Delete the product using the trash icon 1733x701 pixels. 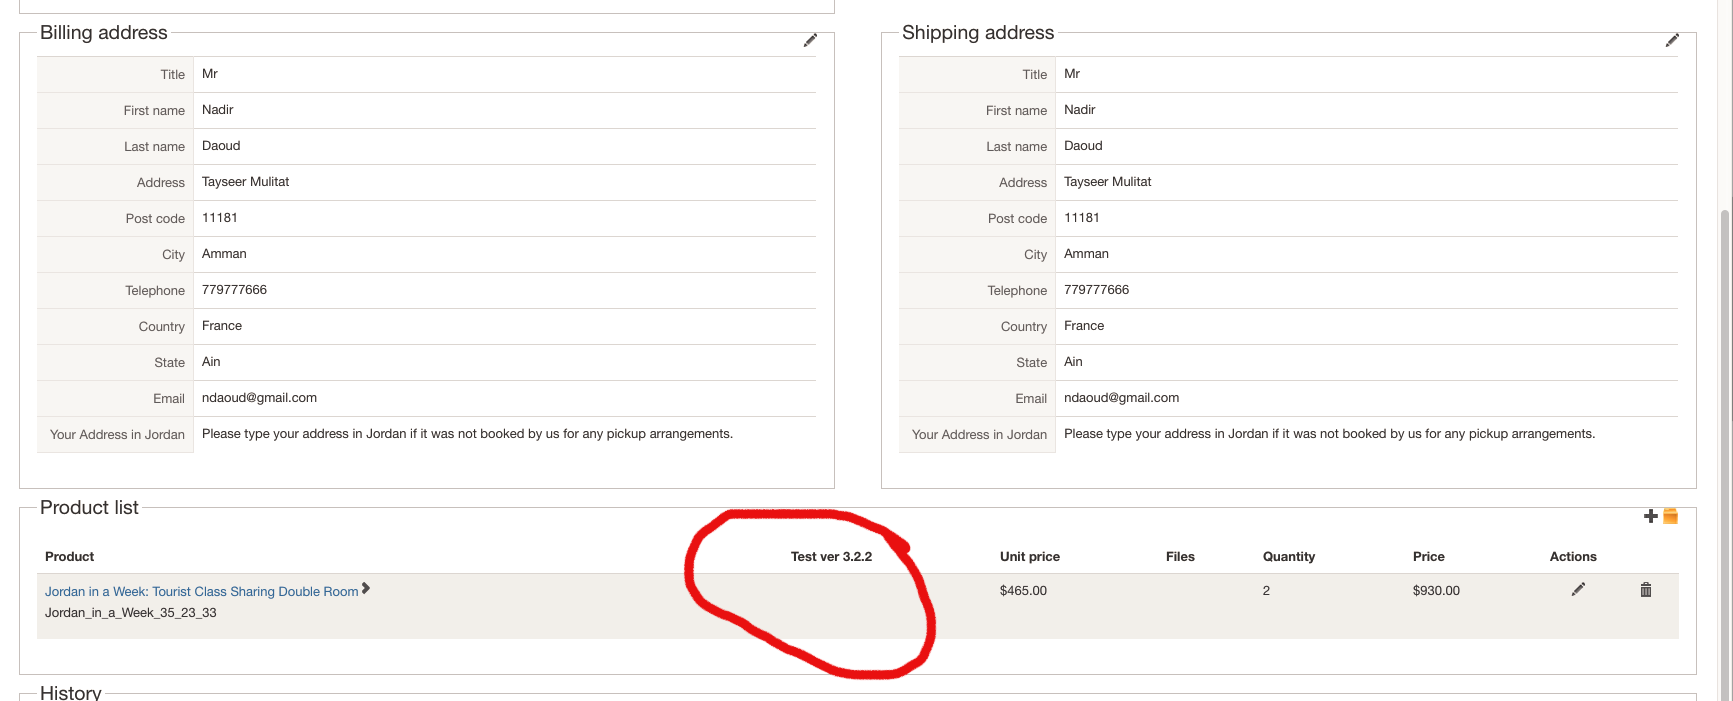point(1646,590)
